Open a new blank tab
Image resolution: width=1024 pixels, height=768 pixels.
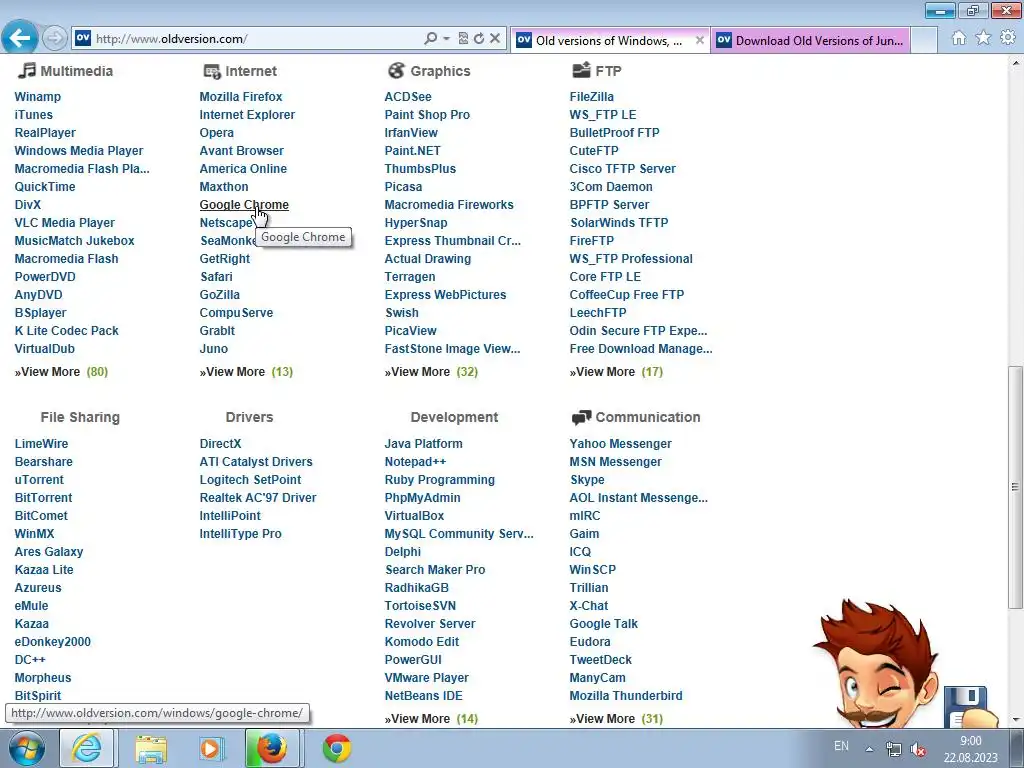[924, 40]
